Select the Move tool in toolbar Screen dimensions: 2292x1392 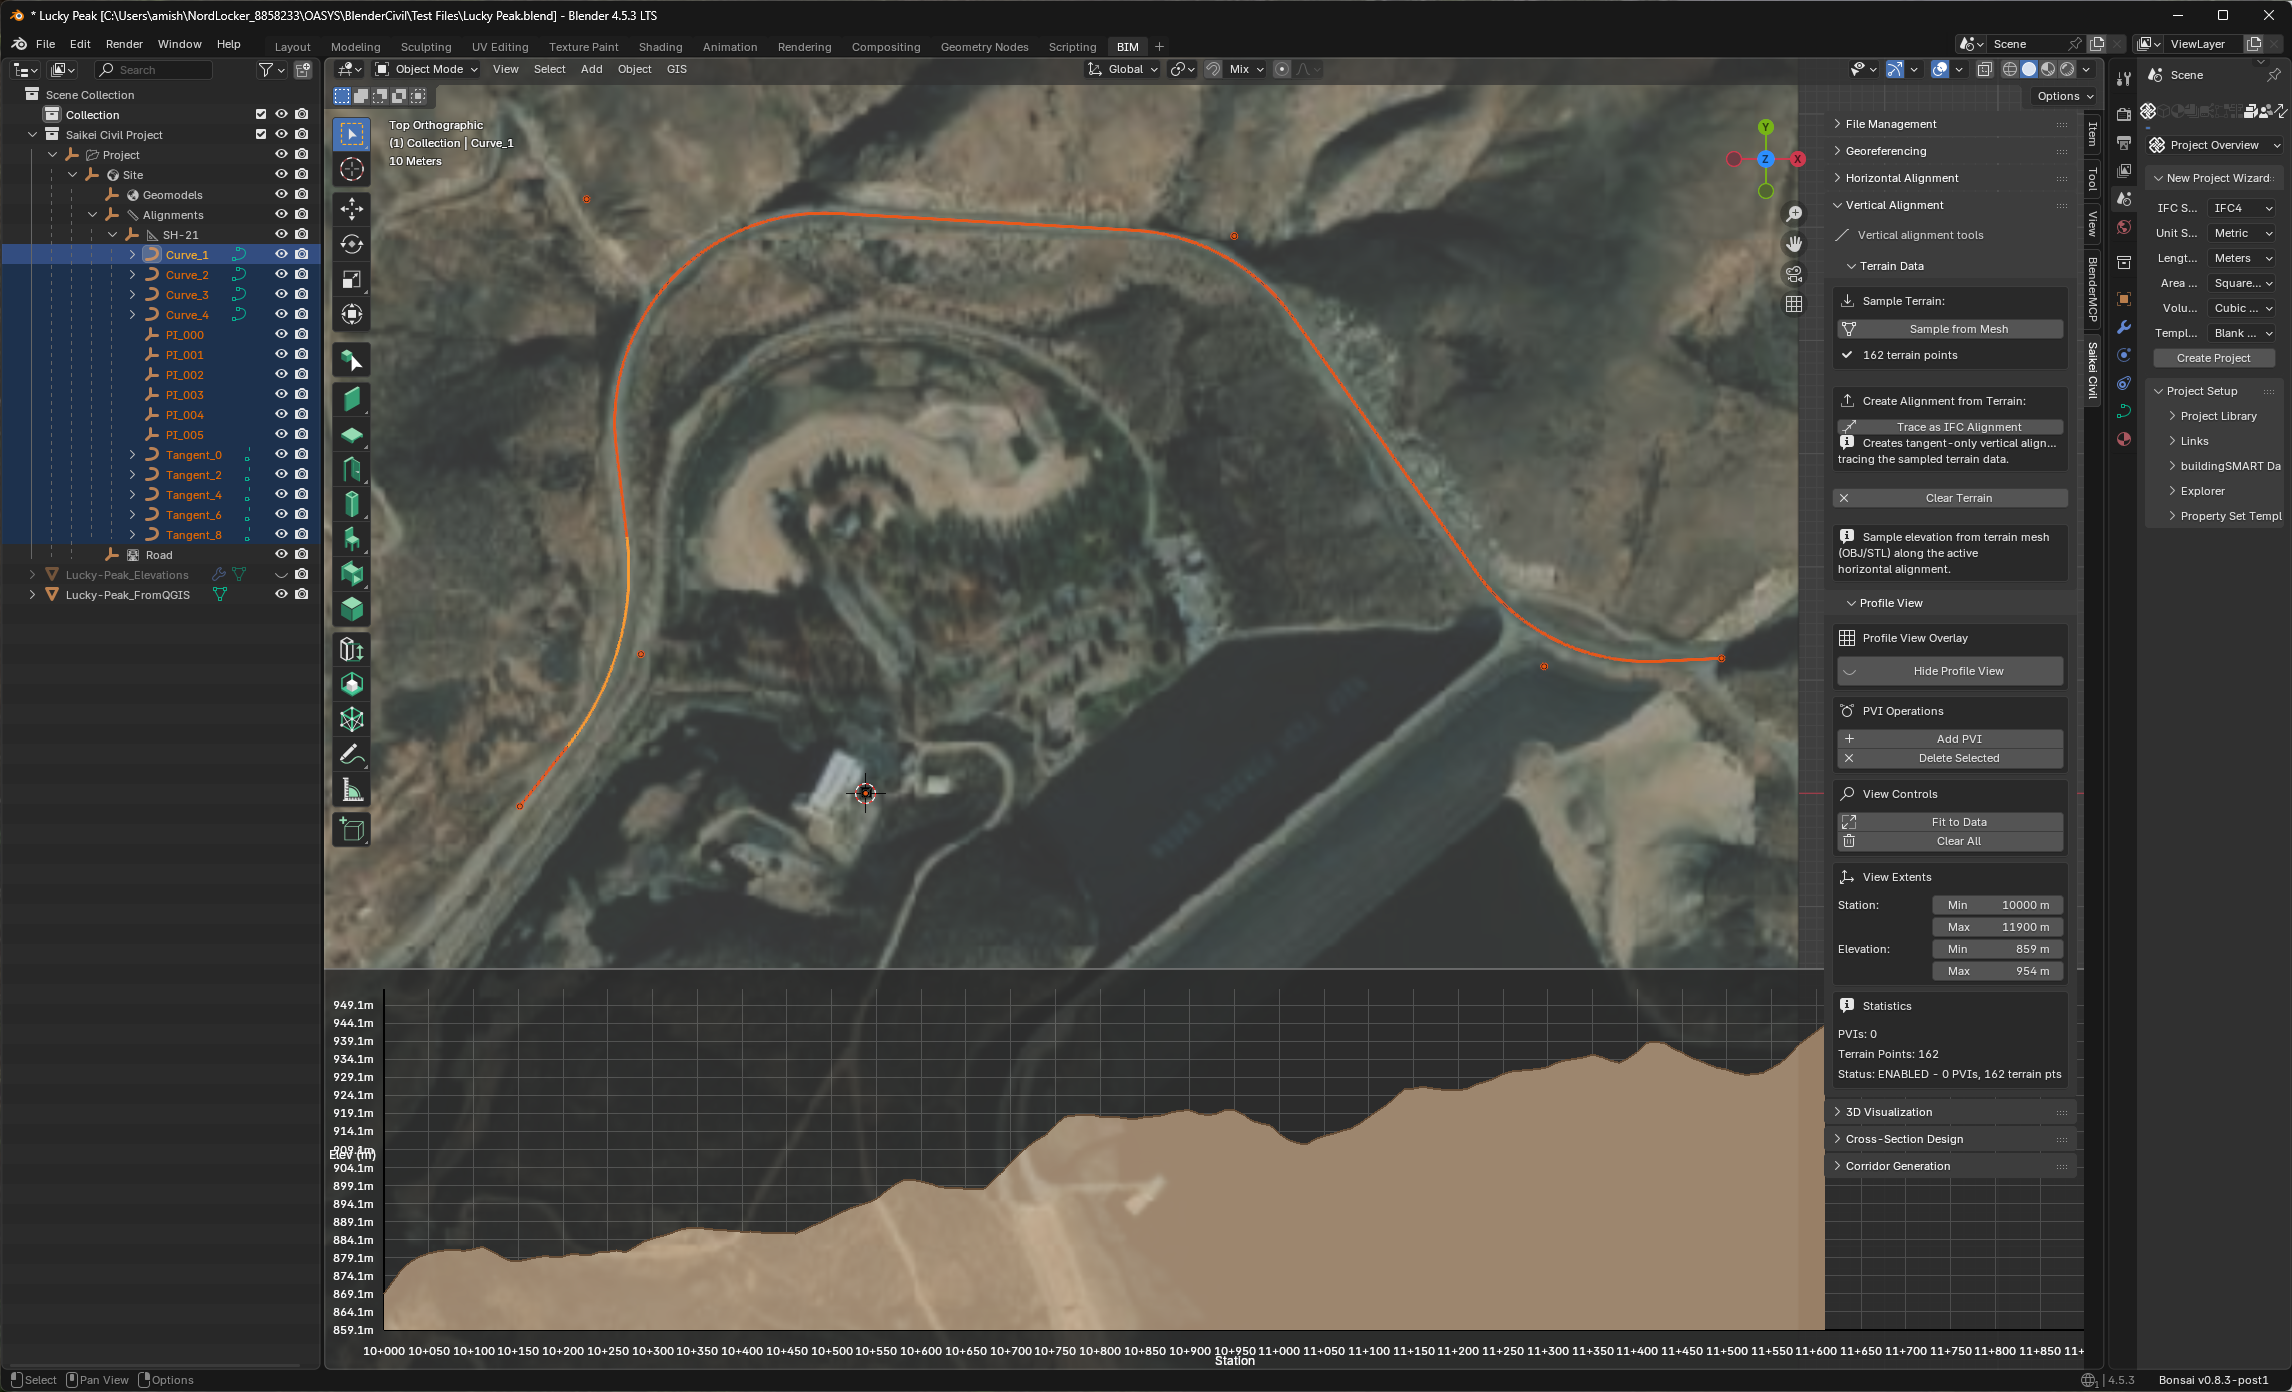351,208
